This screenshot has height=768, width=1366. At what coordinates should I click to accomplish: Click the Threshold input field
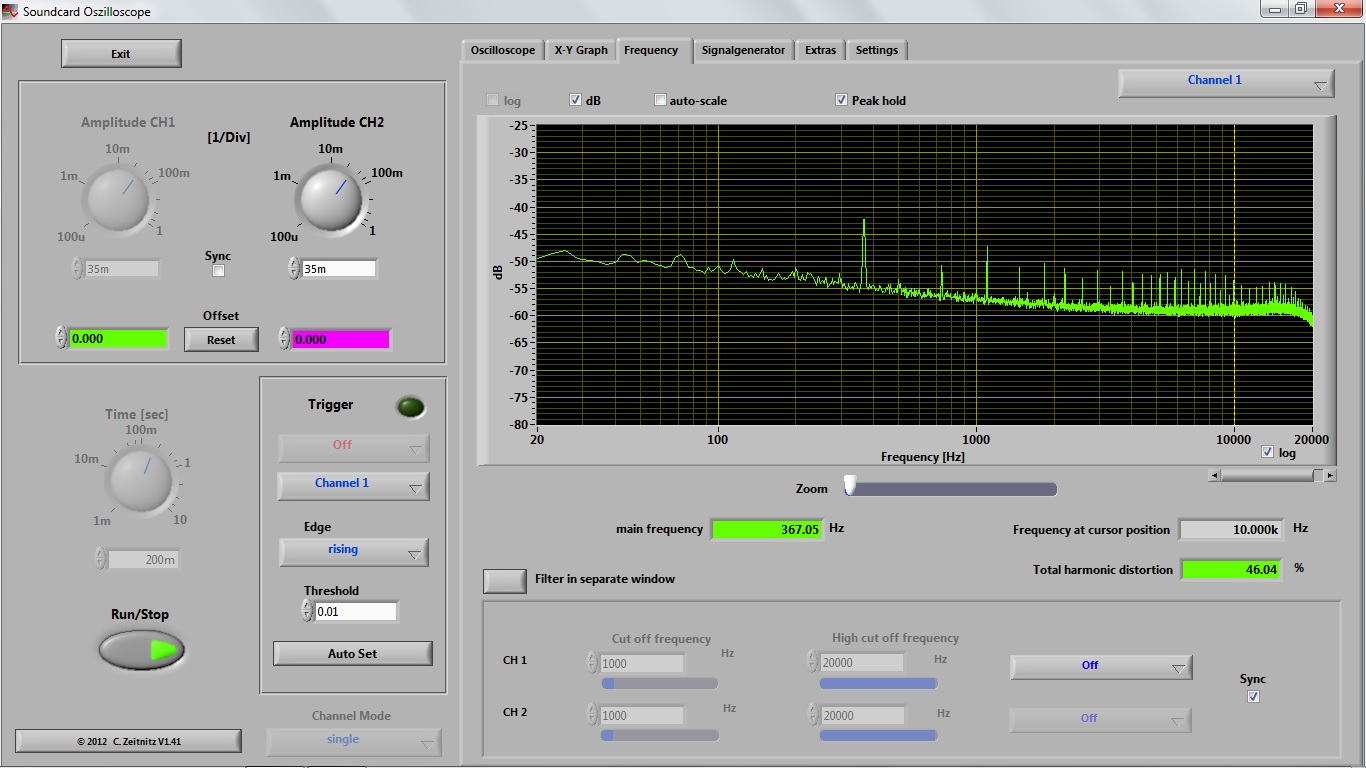pos(355,611)
